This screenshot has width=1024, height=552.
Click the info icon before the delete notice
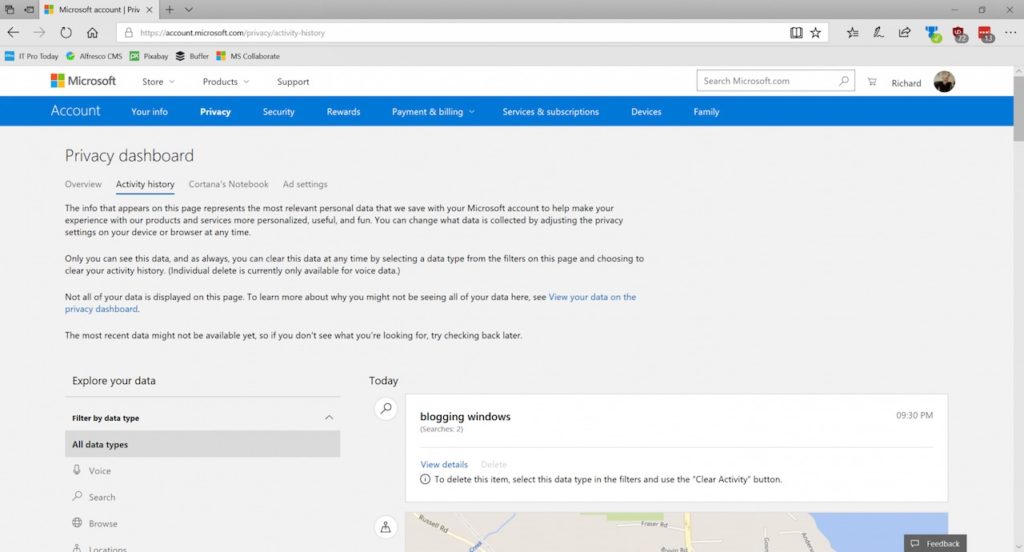tap(425, 479)
